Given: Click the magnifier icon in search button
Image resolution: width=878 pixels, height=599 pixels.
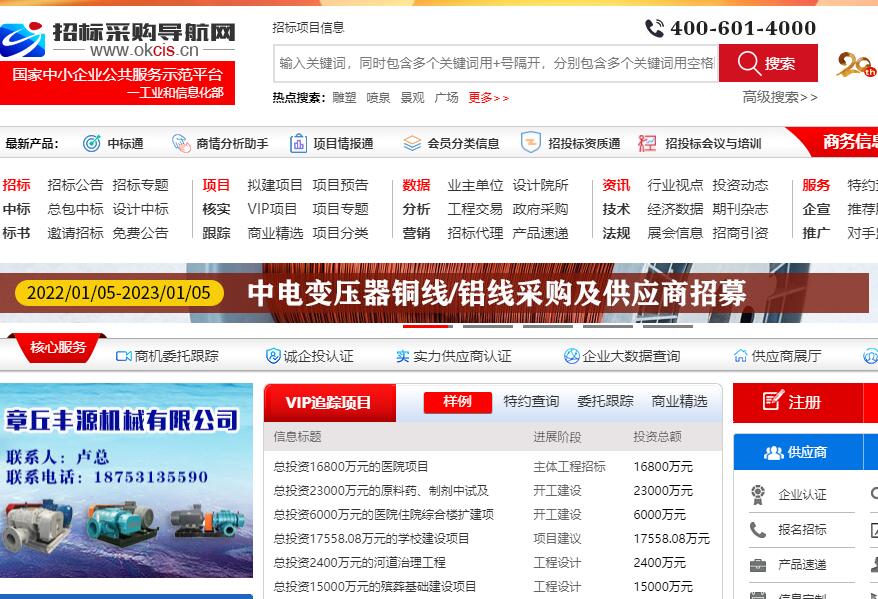Looking at the screenshot, I should coord(749,64).
